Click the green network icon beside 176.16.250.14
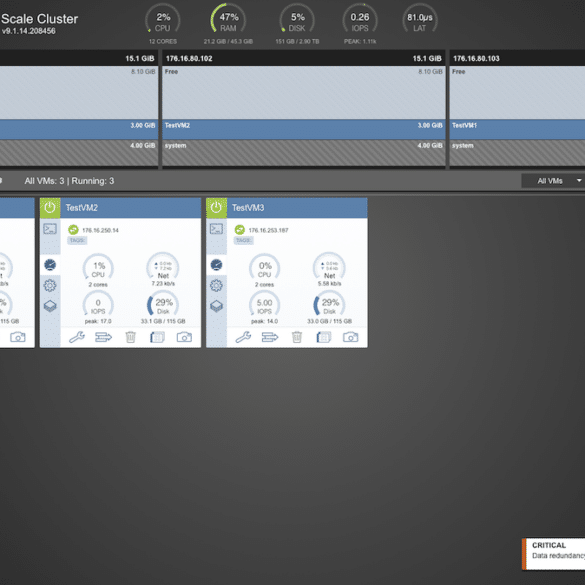Image resolution: width=585 pixels, height=585 pixels. click(73, 230)
